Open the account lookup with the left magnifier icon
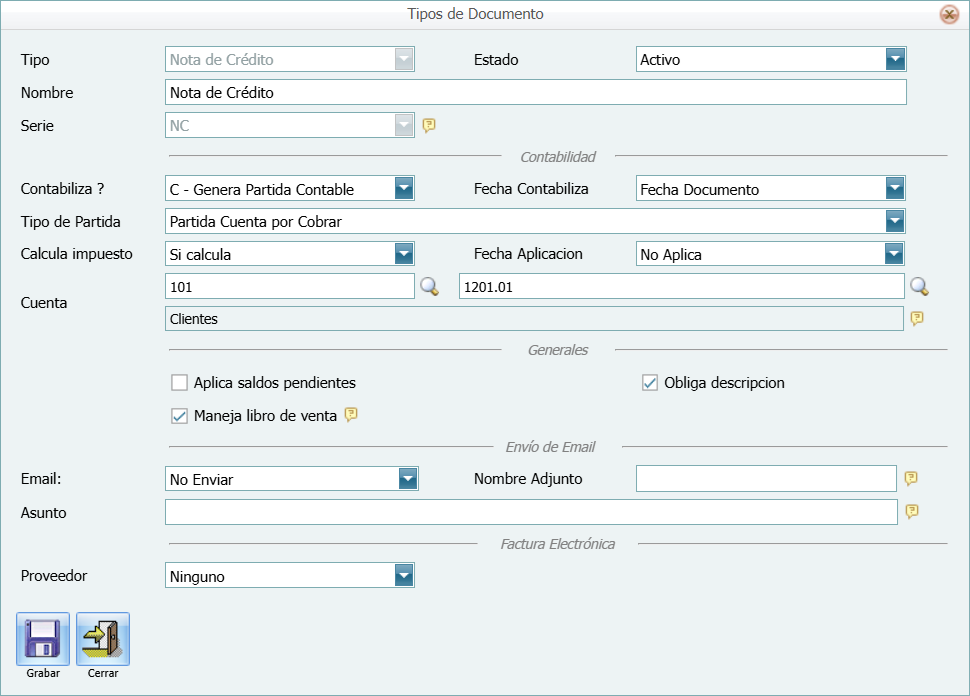The height and width of the screenshot is (696, 970). click(x=428, y=286)
